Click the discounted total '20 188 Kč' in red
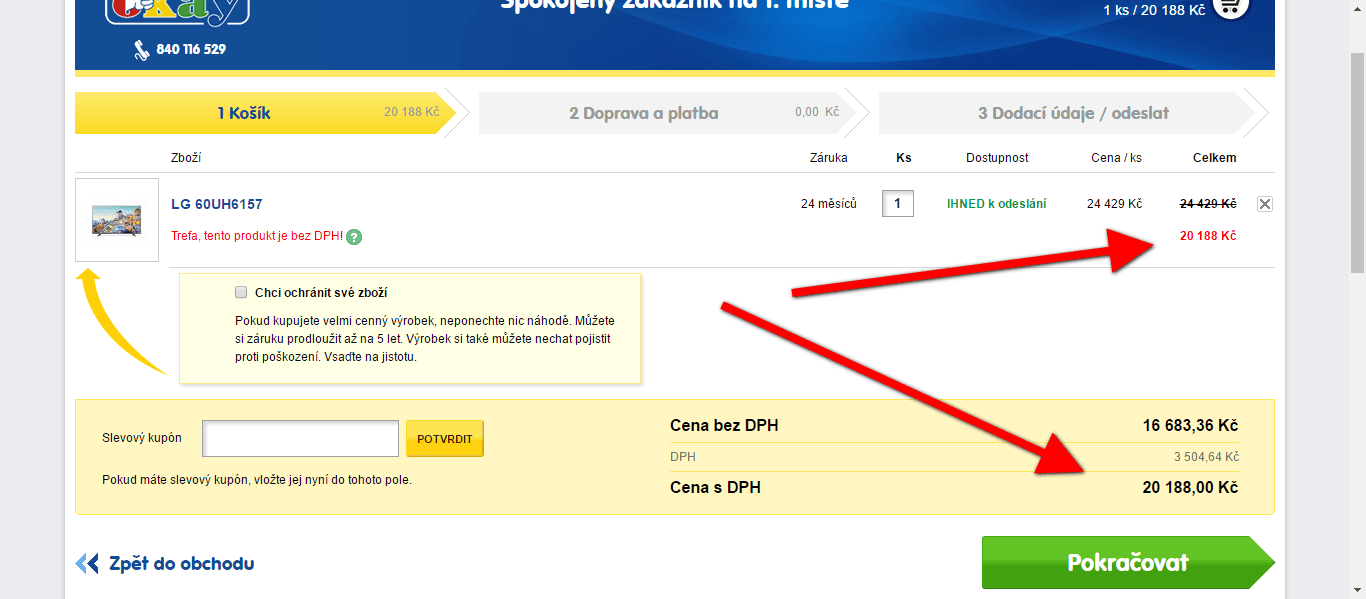The width and height of the screenshot is (1366, 599). click(1208, 236)
